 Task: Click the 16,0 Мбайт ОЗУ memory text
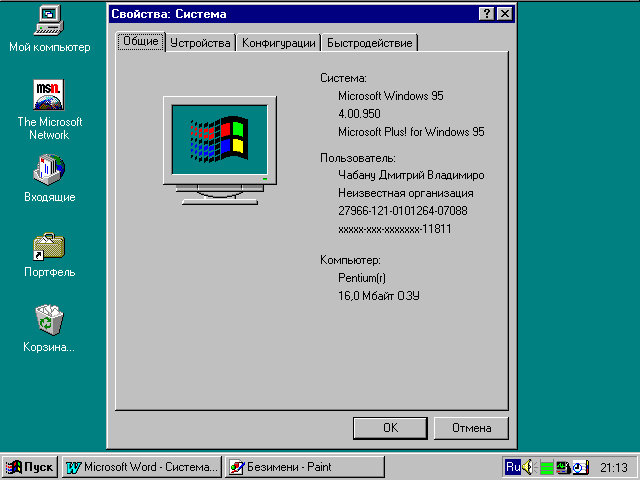tap(378, 296)
